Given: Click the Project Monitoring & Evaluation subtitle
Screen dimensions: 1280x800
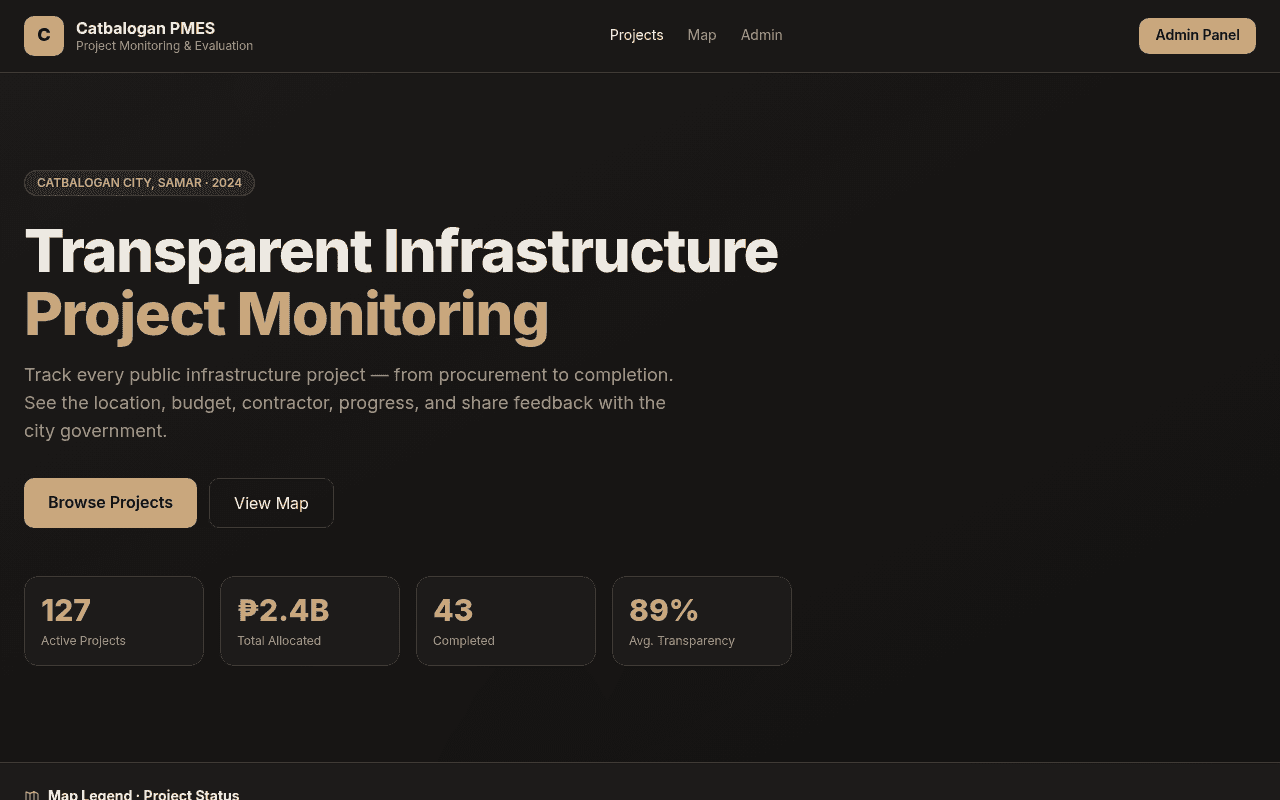Looking at the screenshot, I should click(x=164, y=46).
